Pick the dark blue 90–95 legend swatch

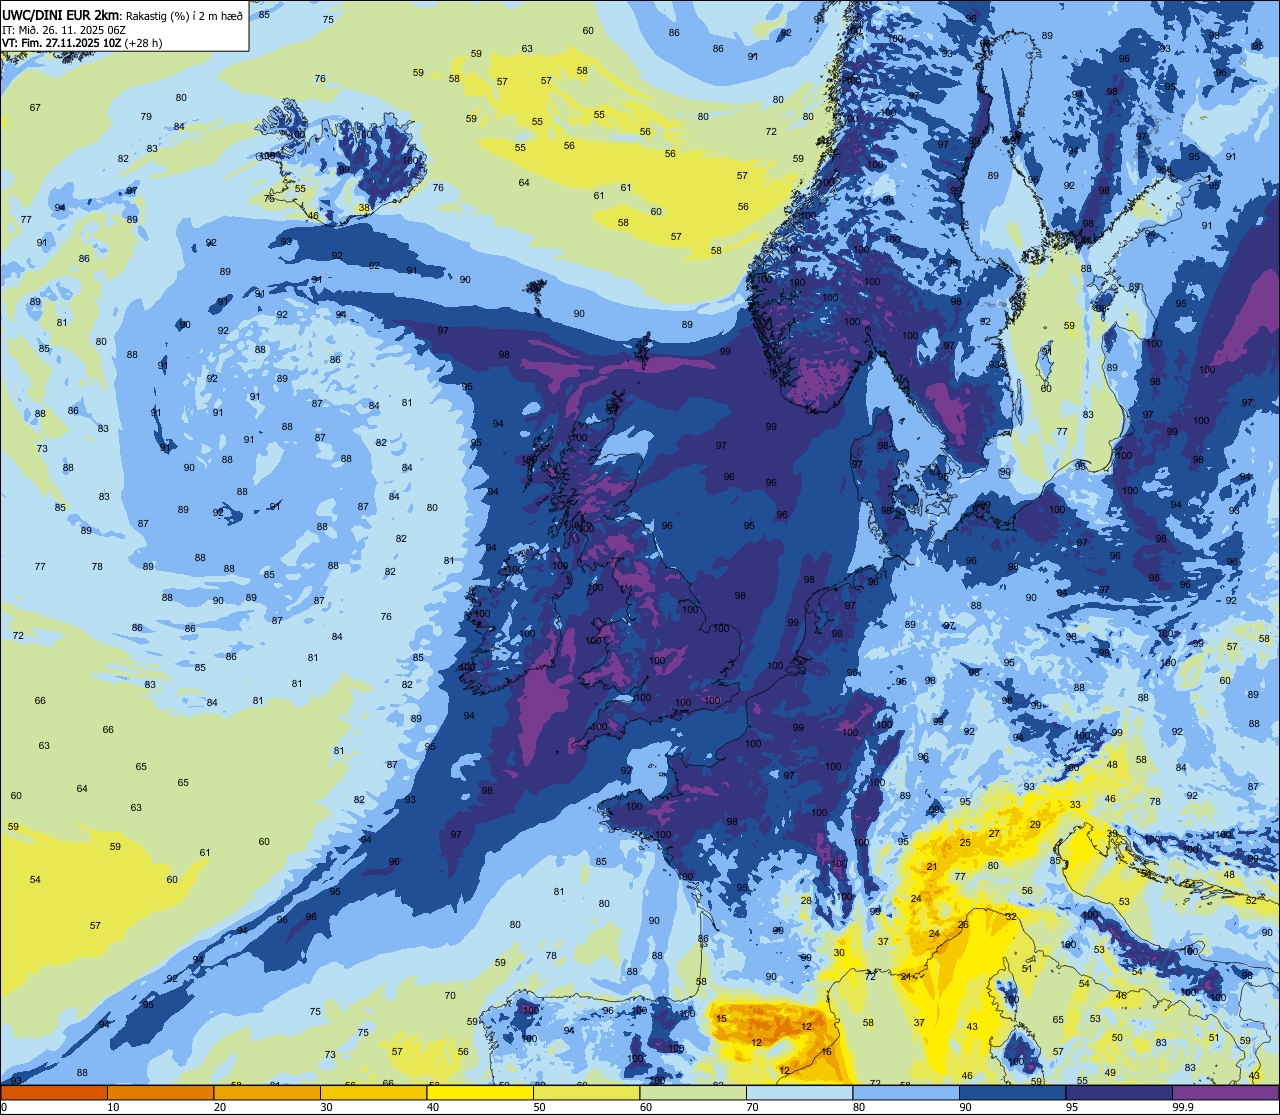[1013, 1092]
